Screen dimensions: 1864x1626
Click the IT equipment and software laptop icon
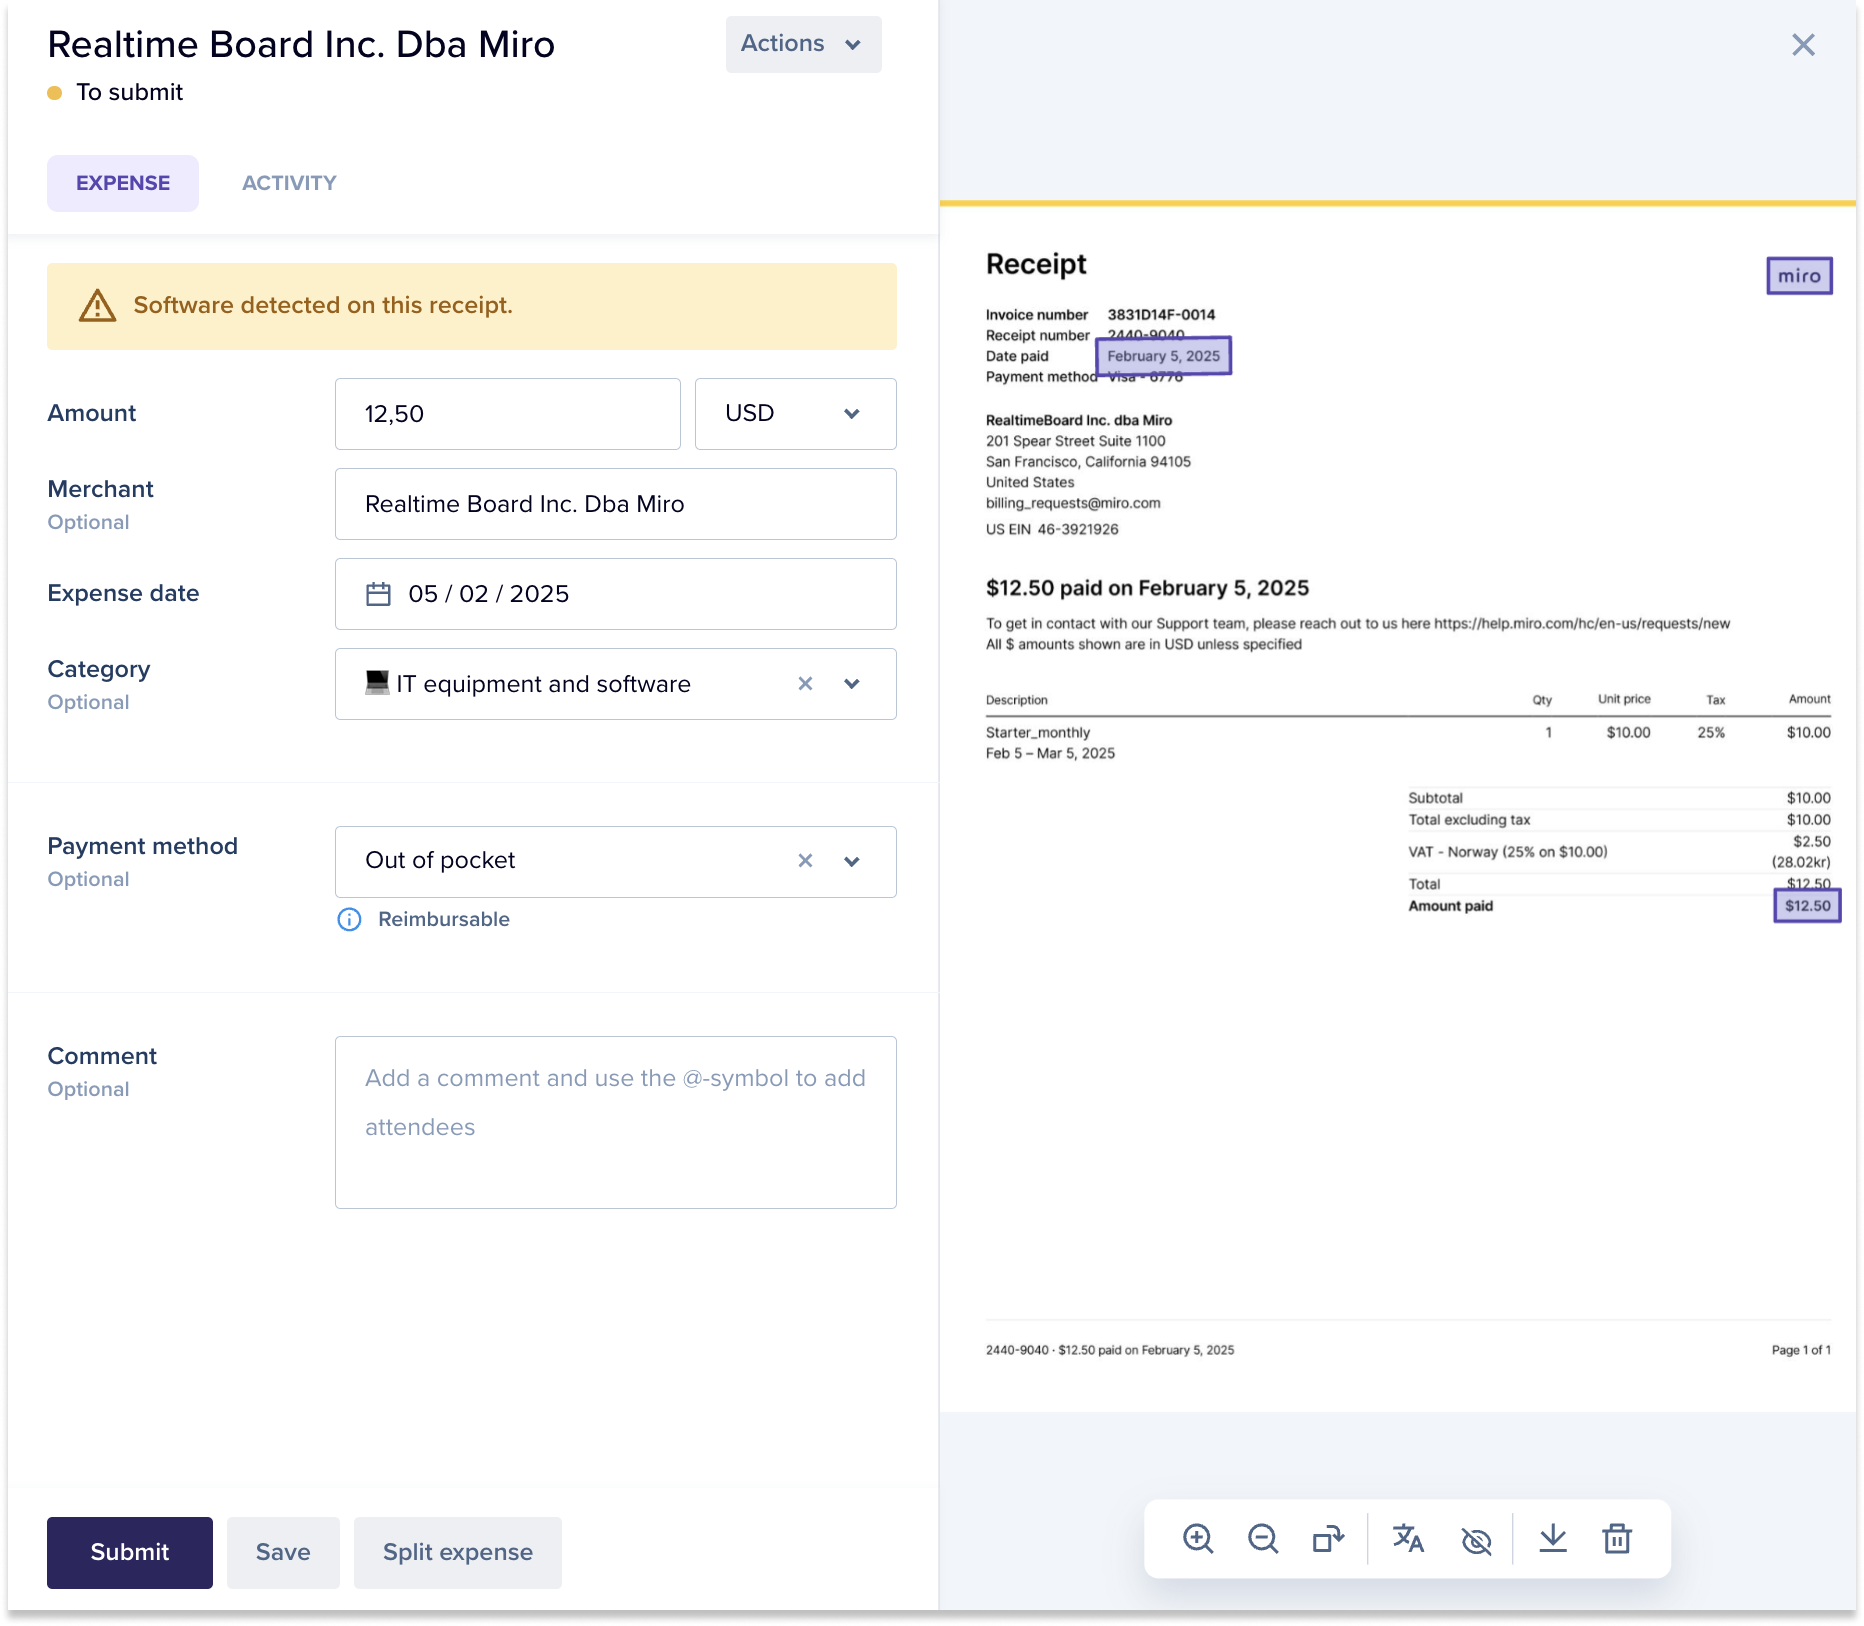tap(377, 683)
